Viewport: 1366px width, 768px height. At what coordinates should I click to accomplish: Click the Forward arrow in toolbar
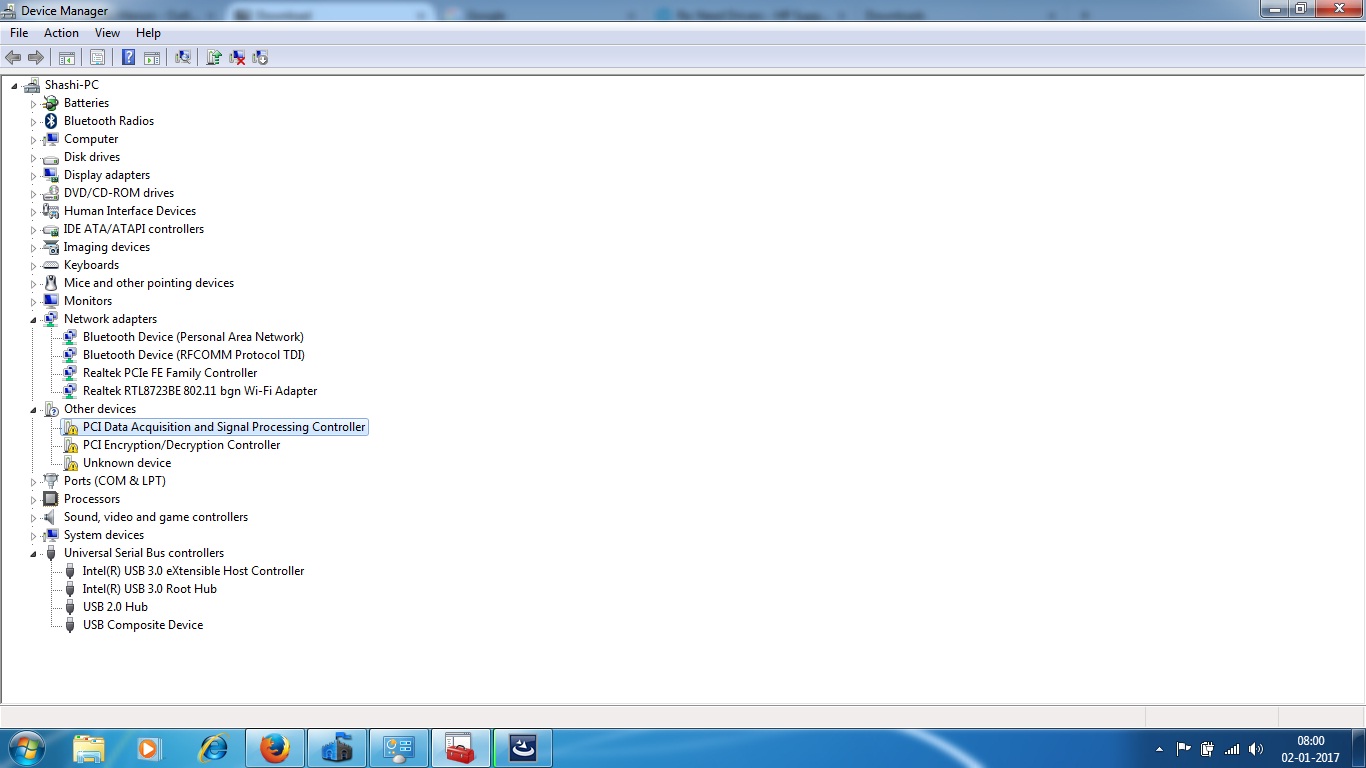(x=36, y=58)
